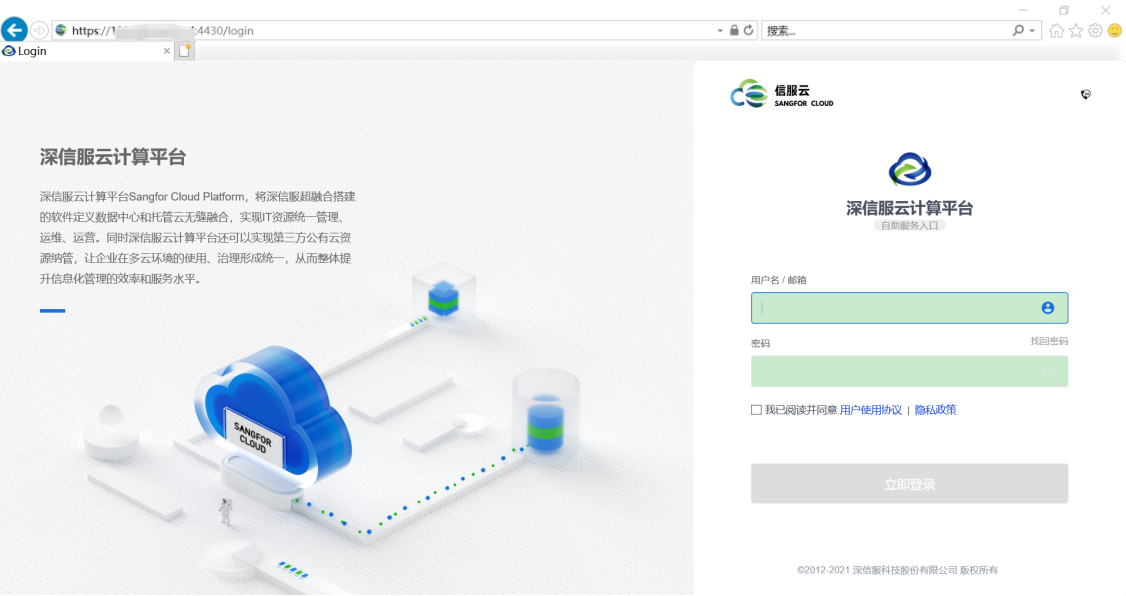Screen dimensions: 1126x596
Task: Click the user avatar icon in username field
Action: (x=1048, y=308)
